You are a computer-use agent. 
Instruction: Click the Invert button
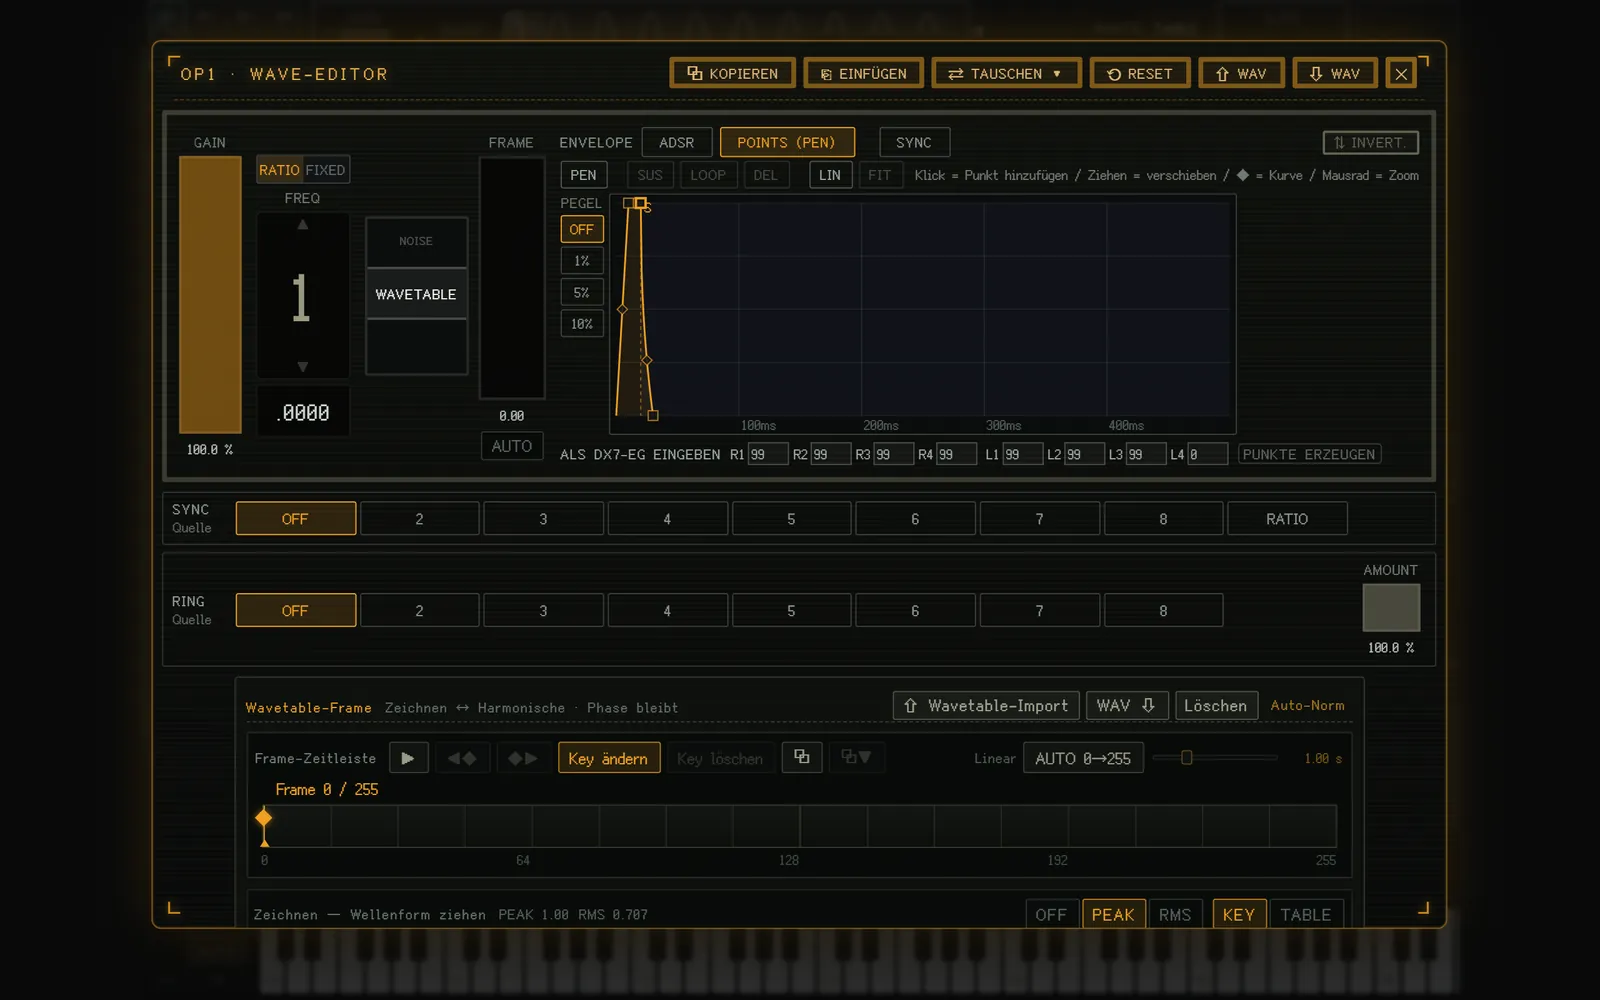tap(1370, 143)
